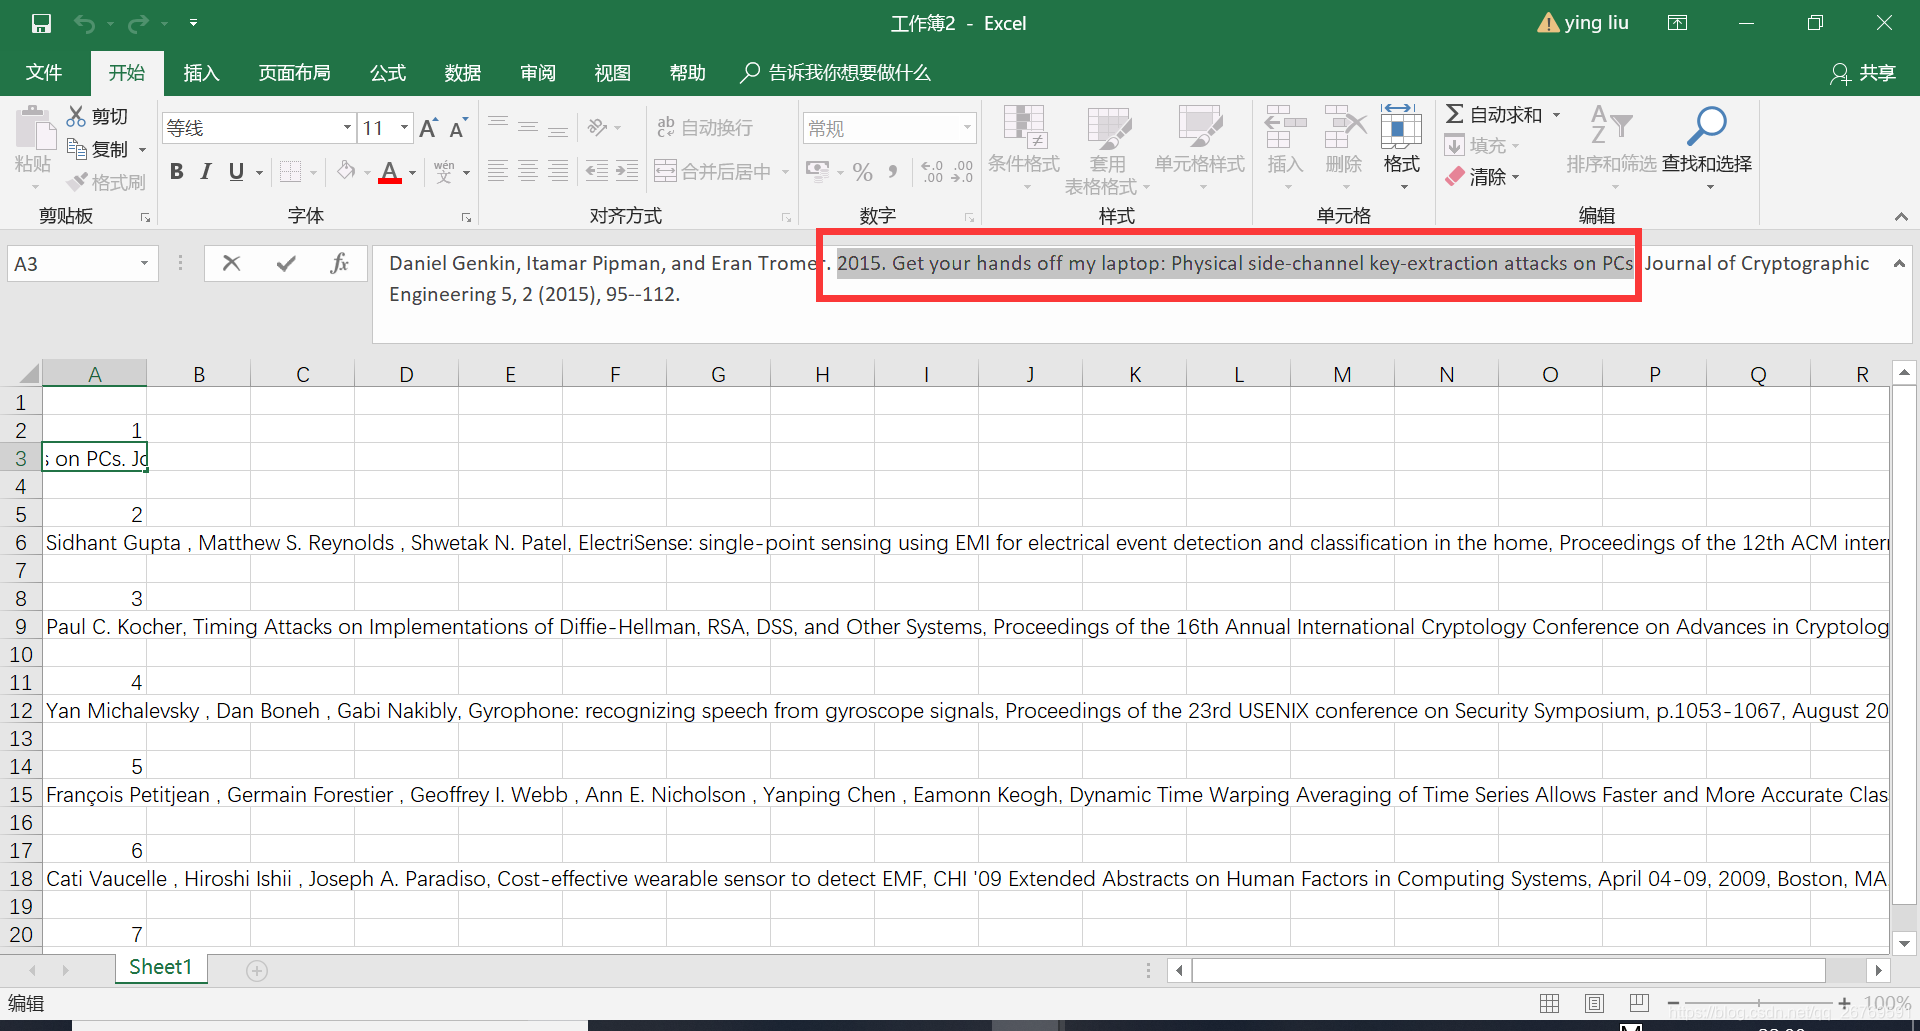Toggle Bold formatting B
Screen dimensions: 1920x1031
[x=177, y=172]
